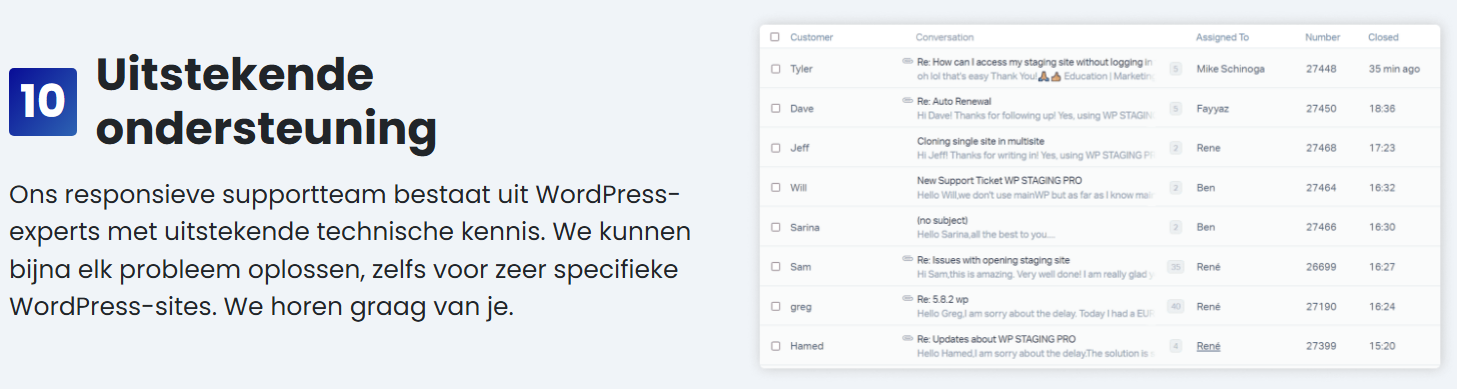Click the attachment icon on Tyler's conversation
Viewport: 1457px width, 389px height.
click(x=908, y=62)
